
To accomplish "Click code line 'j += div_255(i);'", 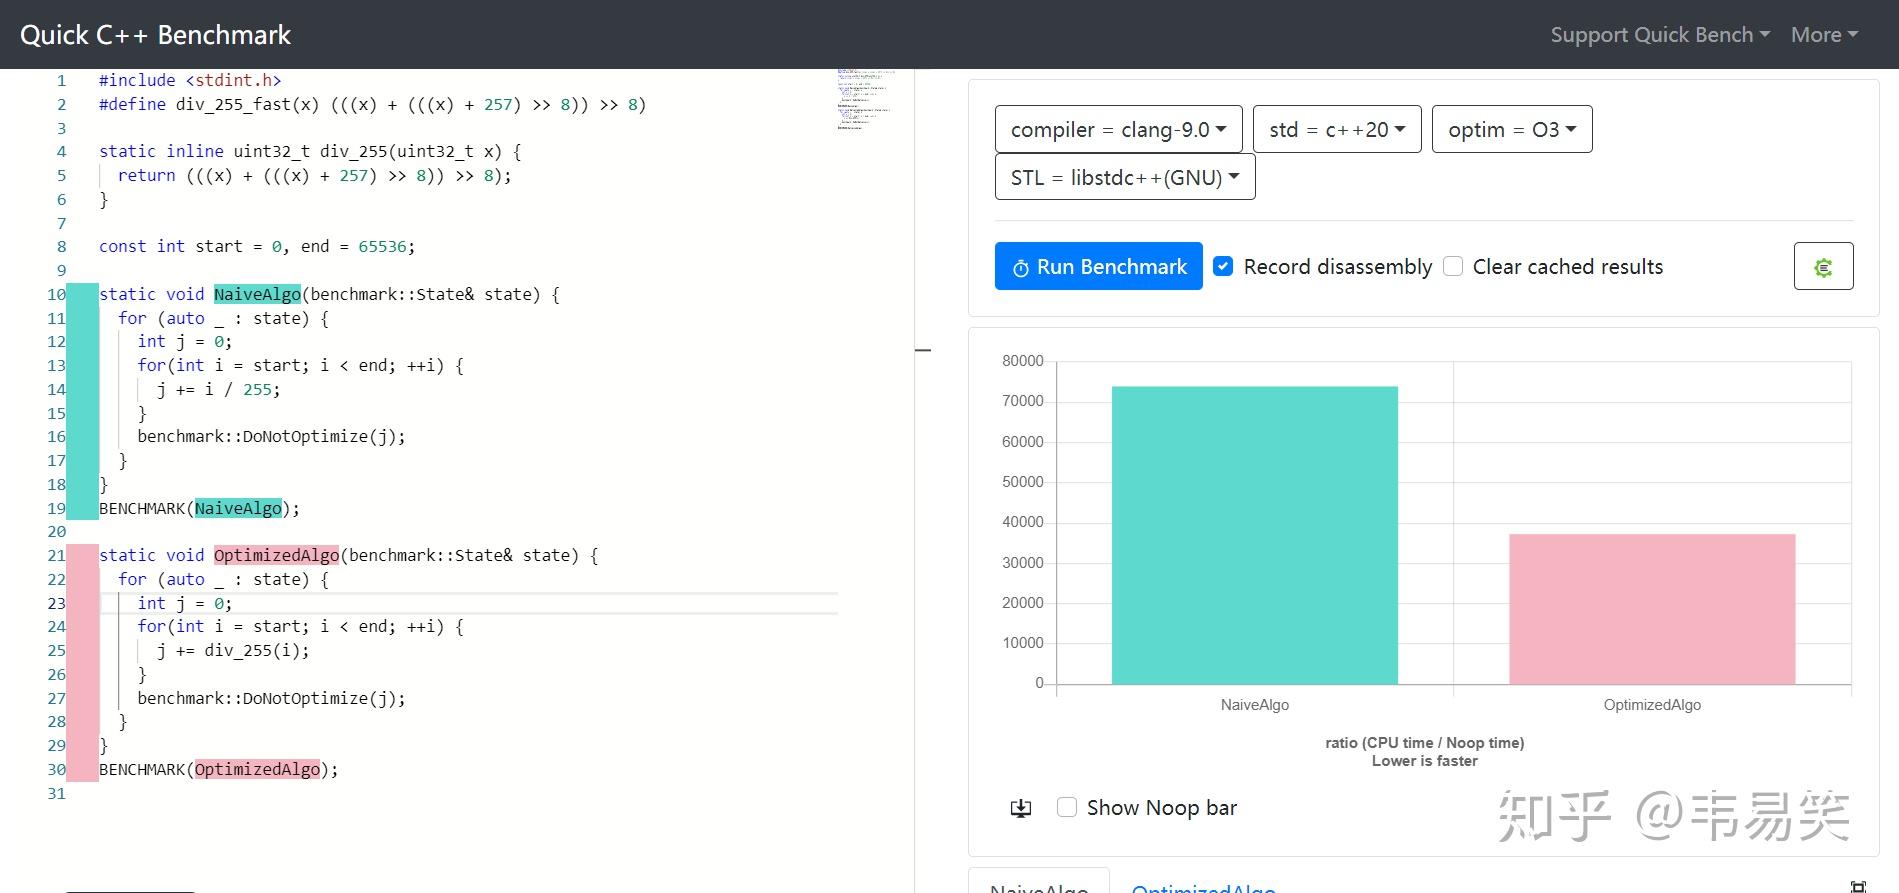I will 233,650.
